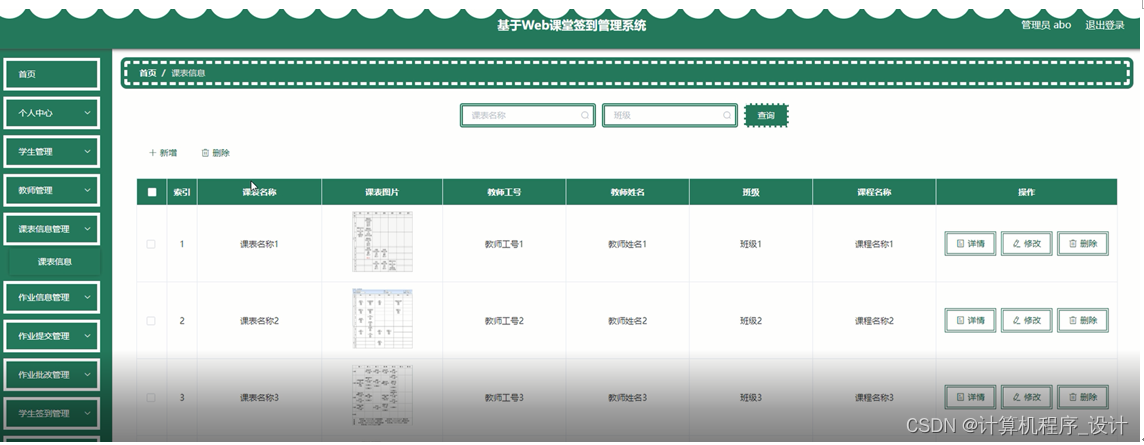This screenshot has width=1144, height=445.
Task: Expand the 学生管理 sidebar chevron
Action: click(88, 152)
